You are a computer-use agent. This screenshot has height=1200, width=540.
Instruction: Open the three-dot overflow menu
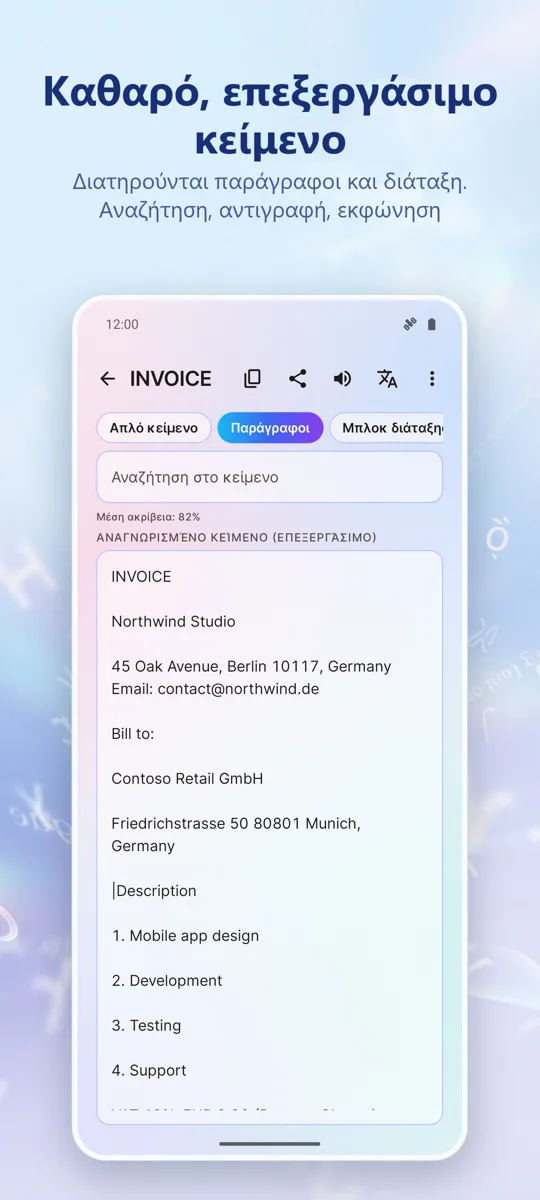point(432,378)
